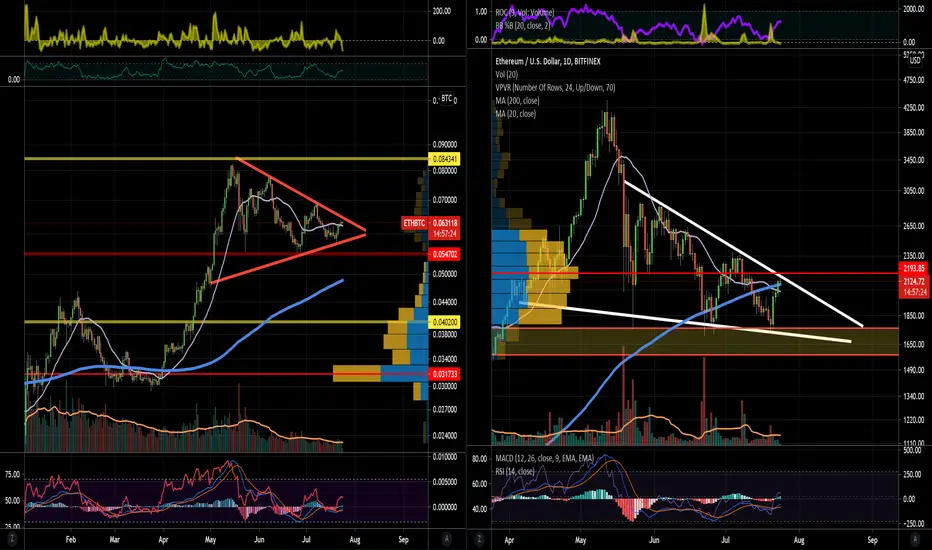Open the BTC currency selector on the left chart
The width and height of the screenshot is (932, 550).
click(x=446, y=98)
